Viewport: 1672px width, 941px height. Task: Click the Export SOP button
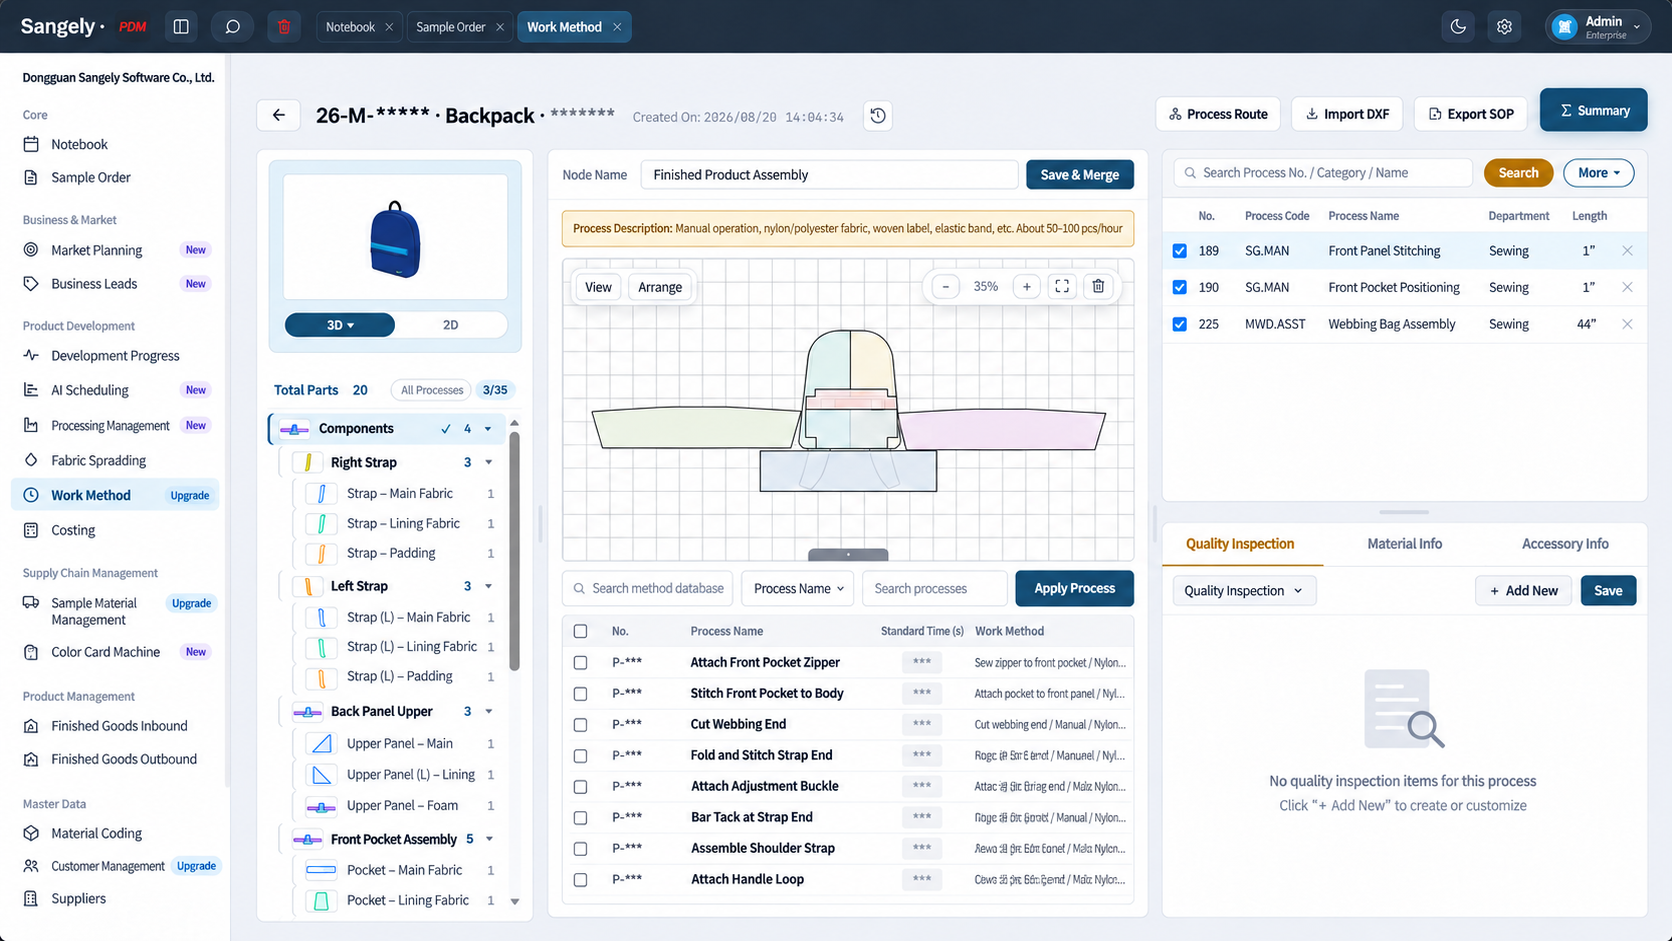point(1471,114)
